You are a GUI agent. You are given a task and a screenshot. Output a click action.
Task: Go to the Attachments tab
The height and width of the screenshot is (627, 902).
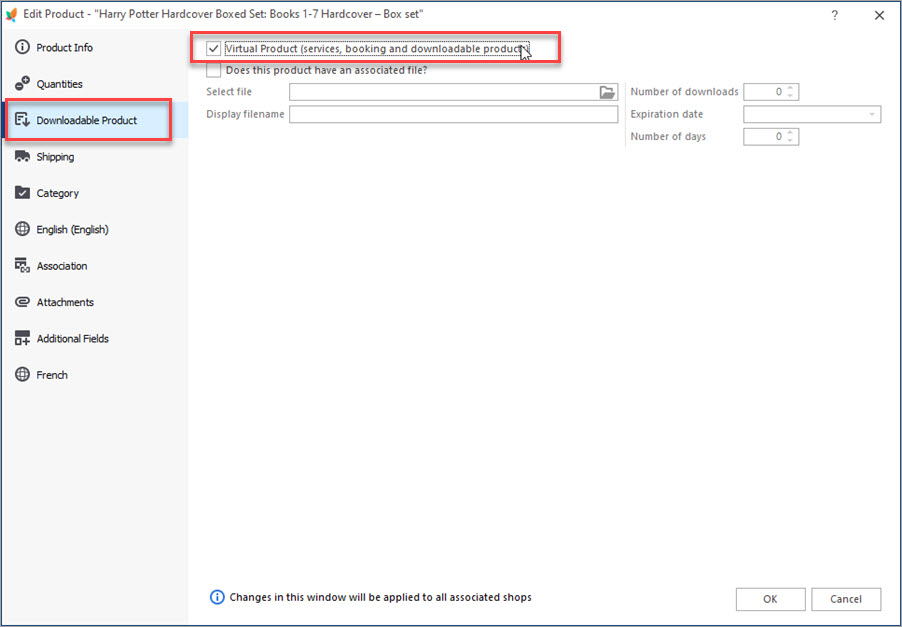click(94, 302)
